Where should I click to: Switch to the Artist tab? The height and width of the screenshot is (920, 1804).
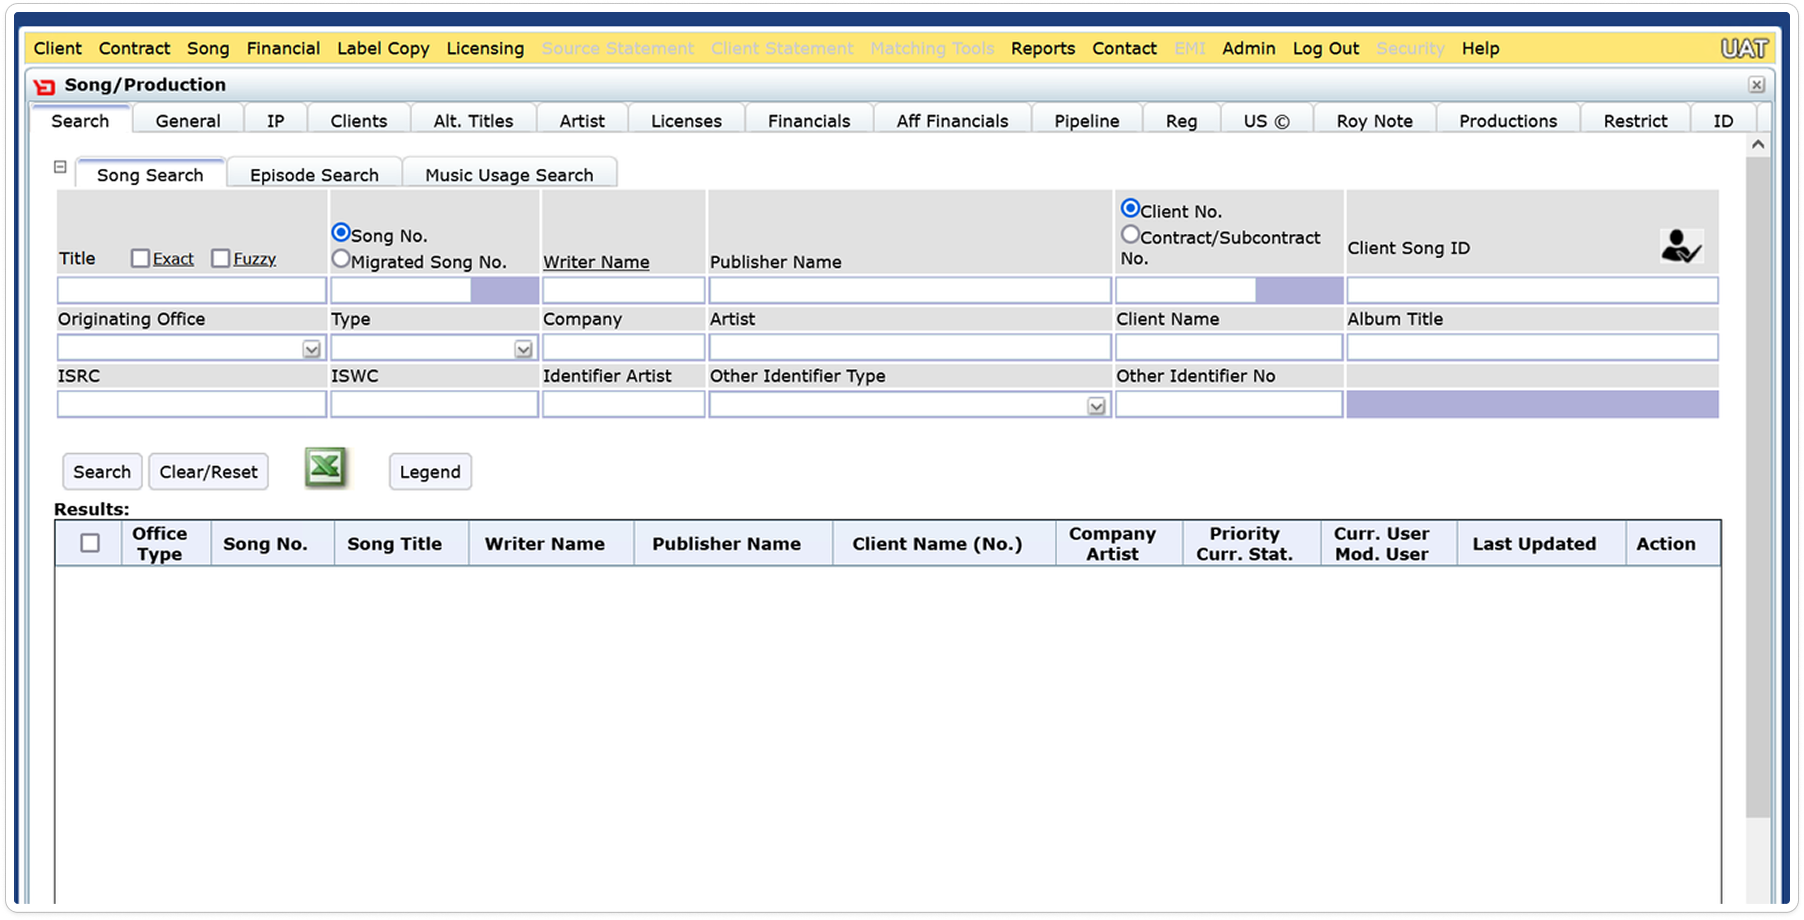[x=582, y=120]
